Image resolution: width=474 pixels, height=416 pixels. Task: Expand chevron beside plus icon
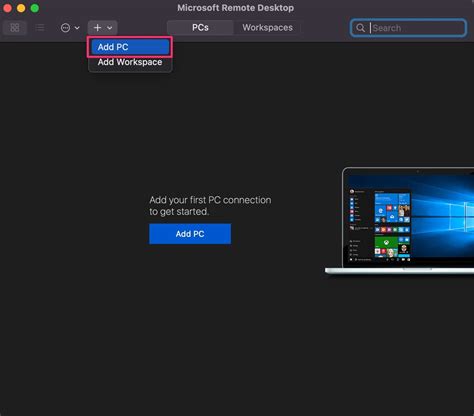point(109,28)
